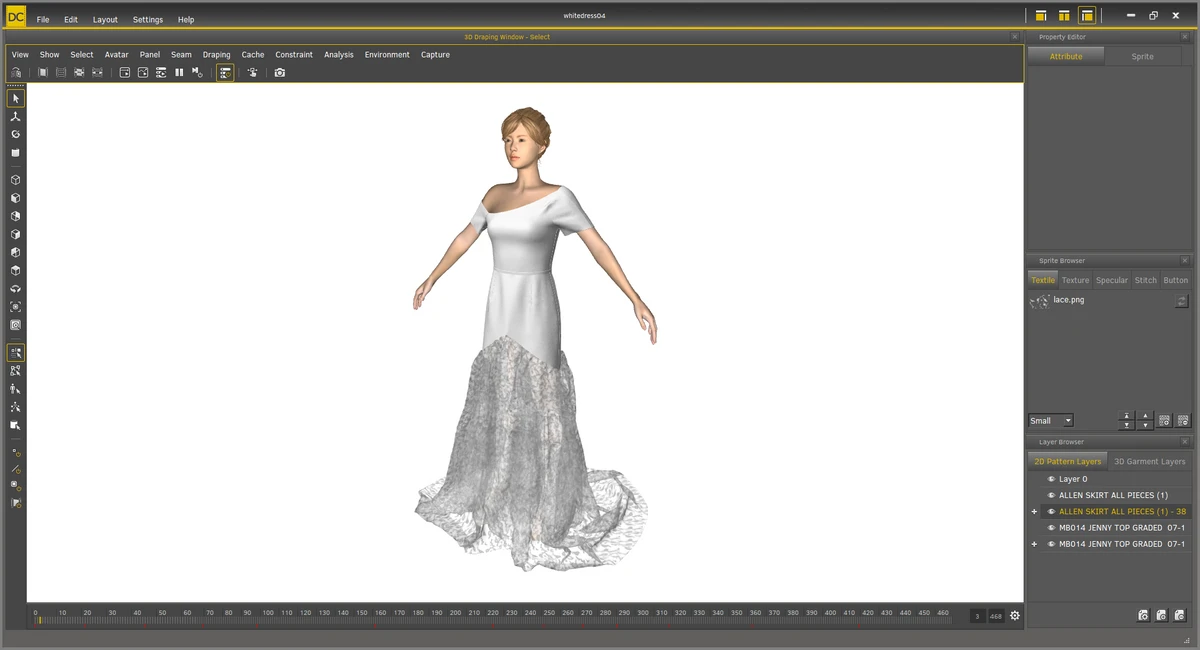
Task: Select the Specular tab in Sprite Browser
Action: (x=1112, y=281)
